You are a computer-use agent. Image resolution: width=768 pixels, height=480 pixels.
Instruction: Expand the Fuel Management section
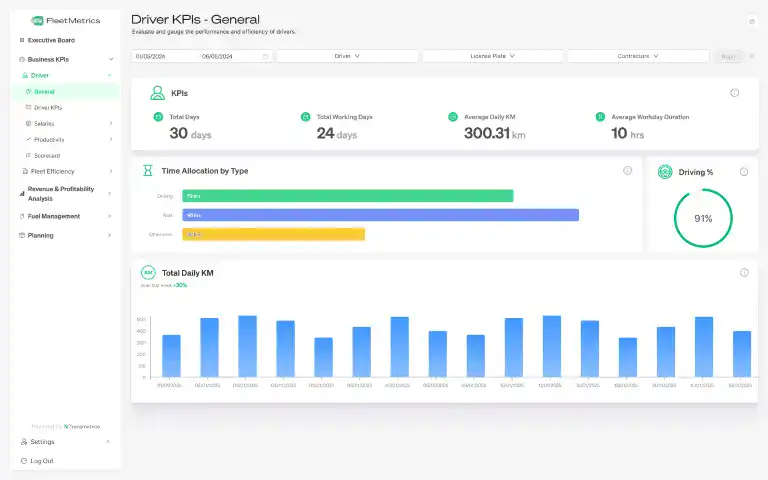point(110,216)
